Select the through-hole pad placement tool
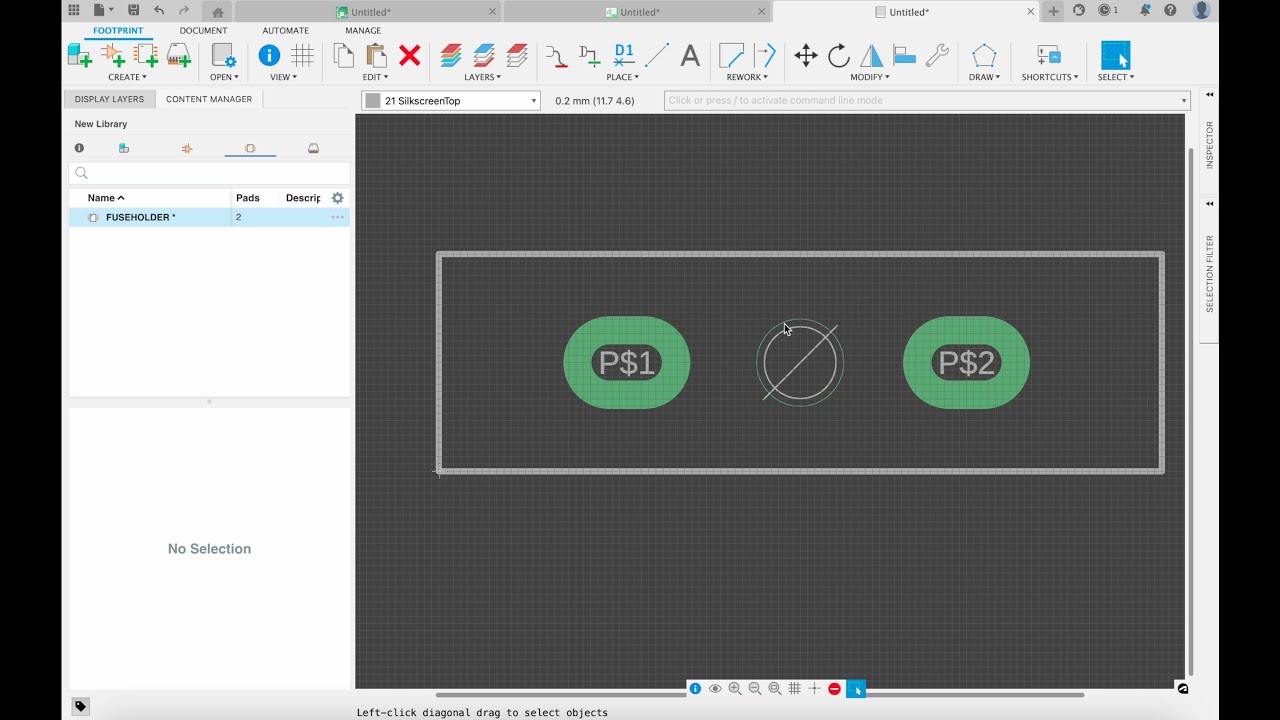Image resolution: width=1280 pixels, height=720 pixels. pyautogui.click(x=590, y=56)
